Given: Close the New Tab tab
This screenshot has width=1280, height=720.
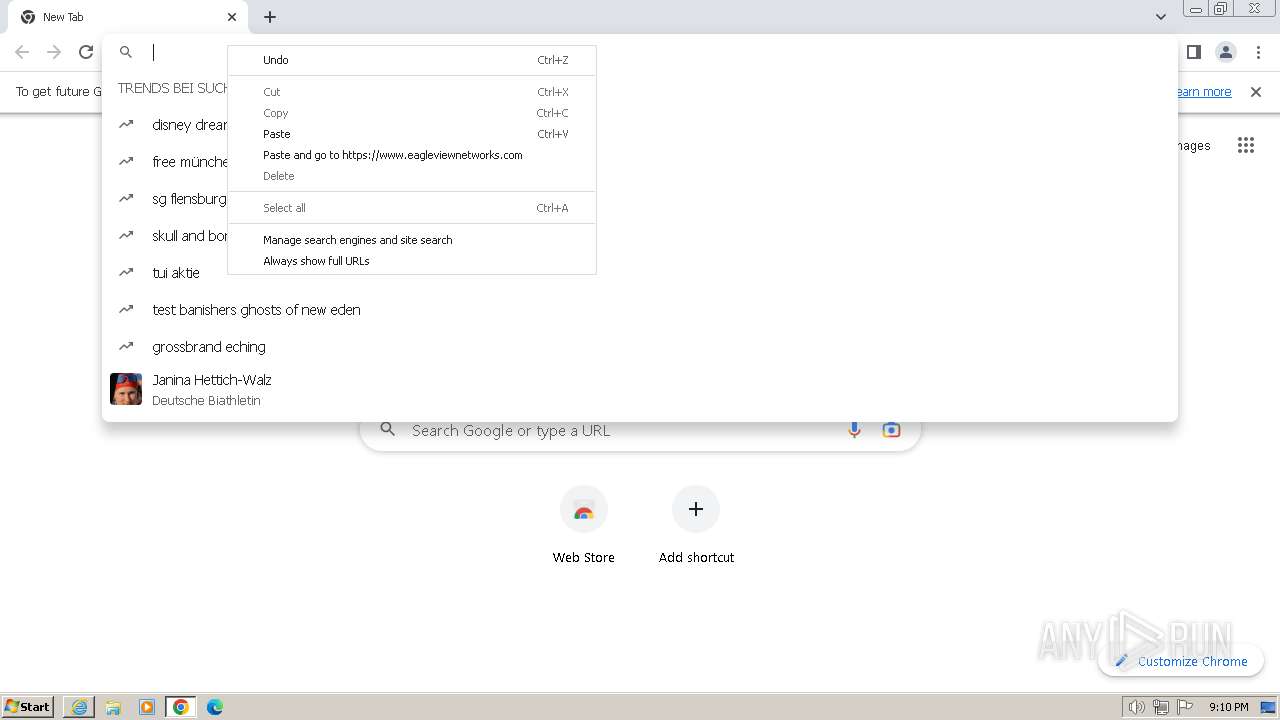Looking at the screenshot, I should point(232,17).
